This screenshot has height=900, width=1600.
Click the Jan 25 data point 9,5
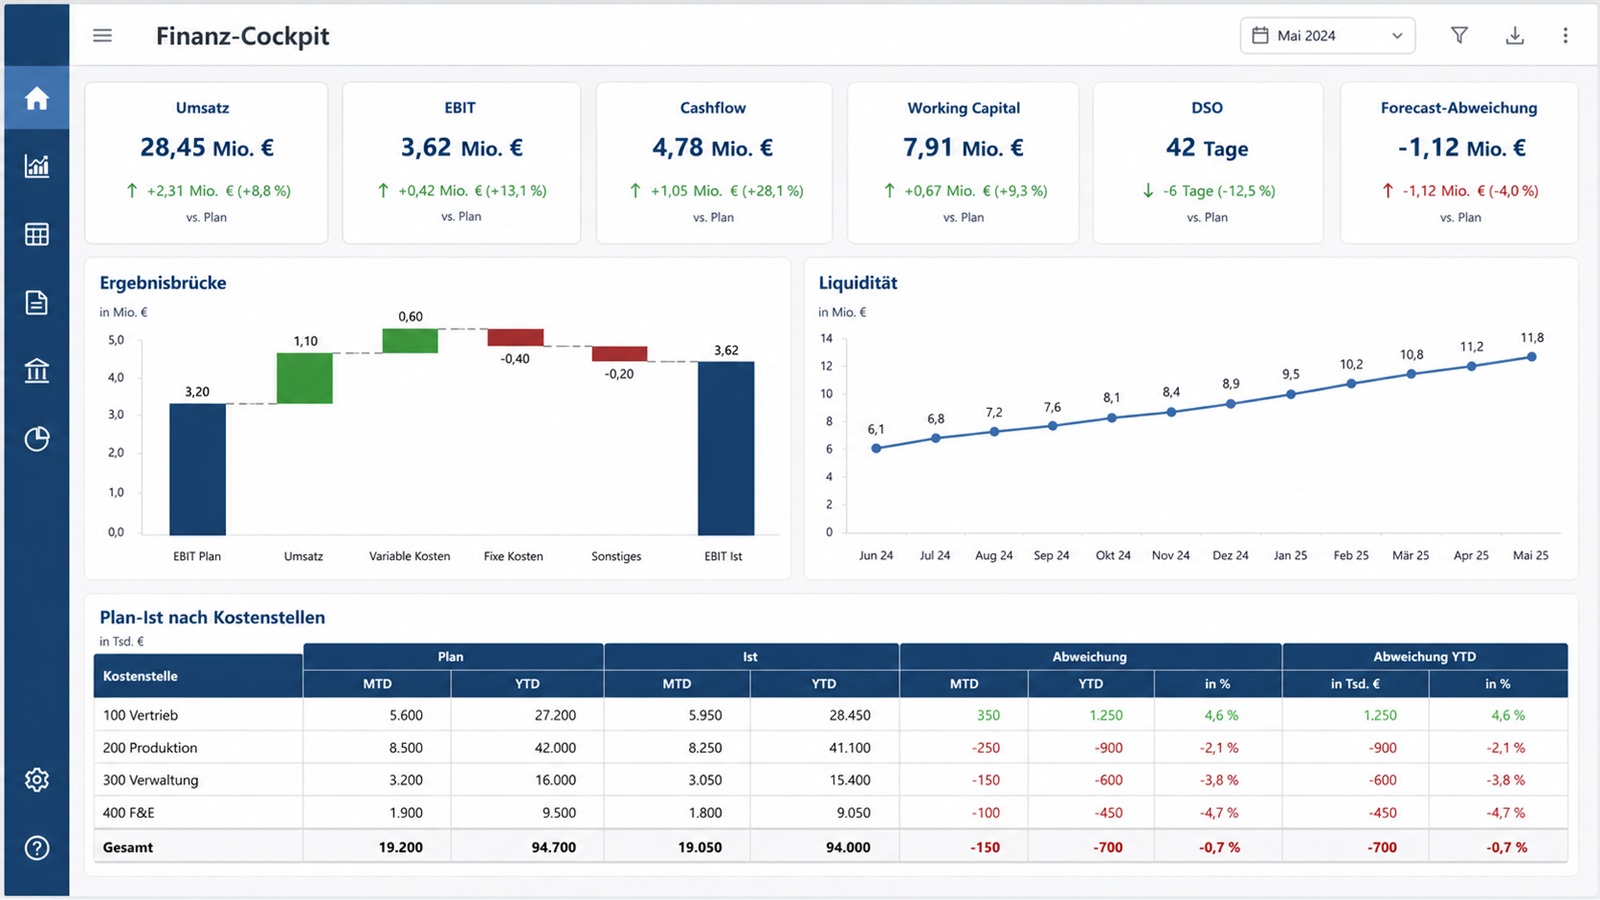(1291, 394)
